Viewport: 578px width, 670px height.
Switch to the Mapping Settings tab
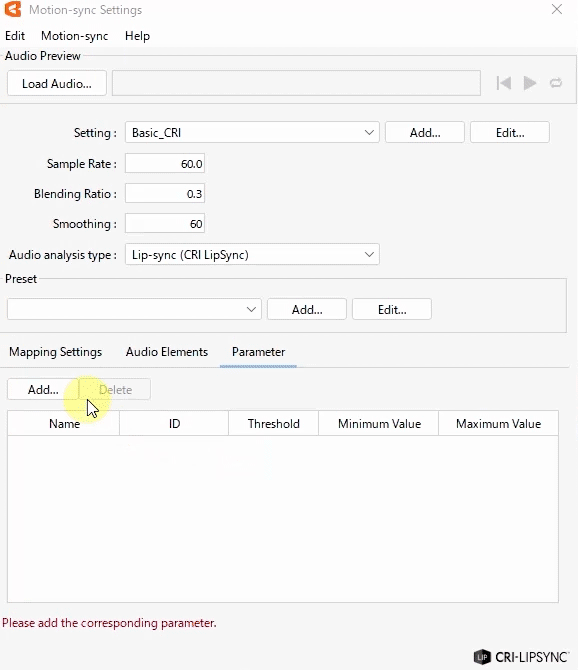click(x=56, y=352)
